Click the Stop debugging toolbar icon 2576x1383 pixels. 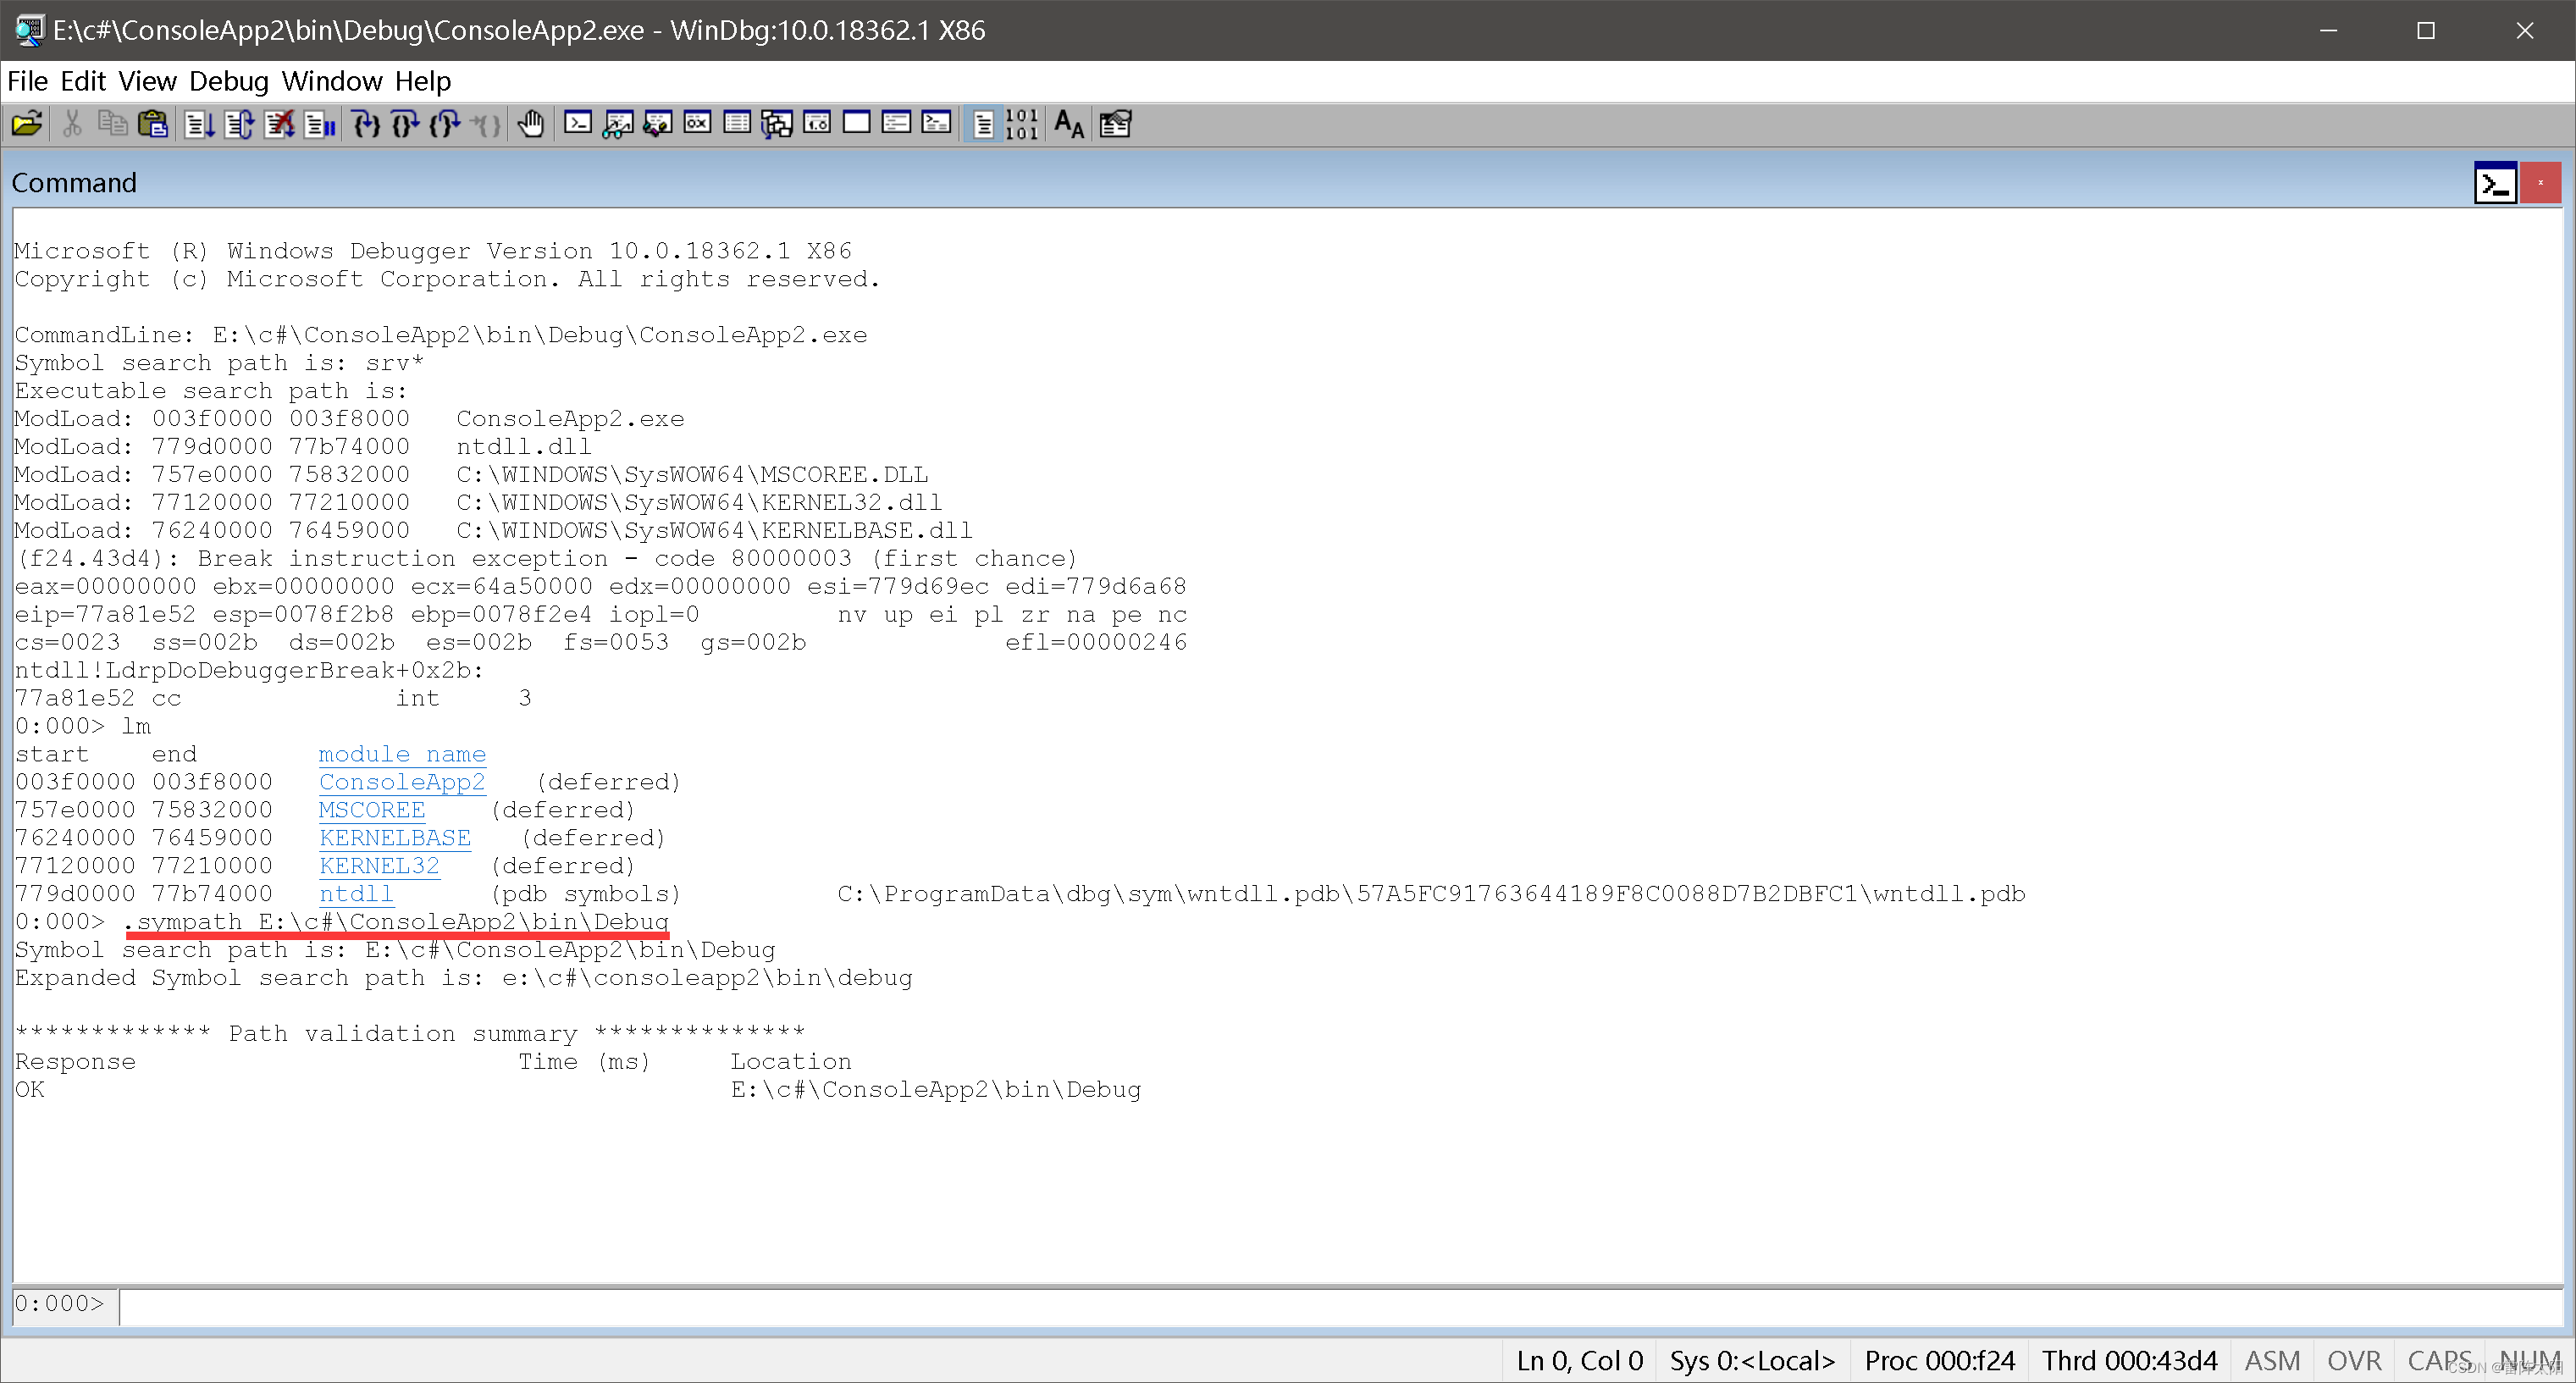click(x=279, y=124)
